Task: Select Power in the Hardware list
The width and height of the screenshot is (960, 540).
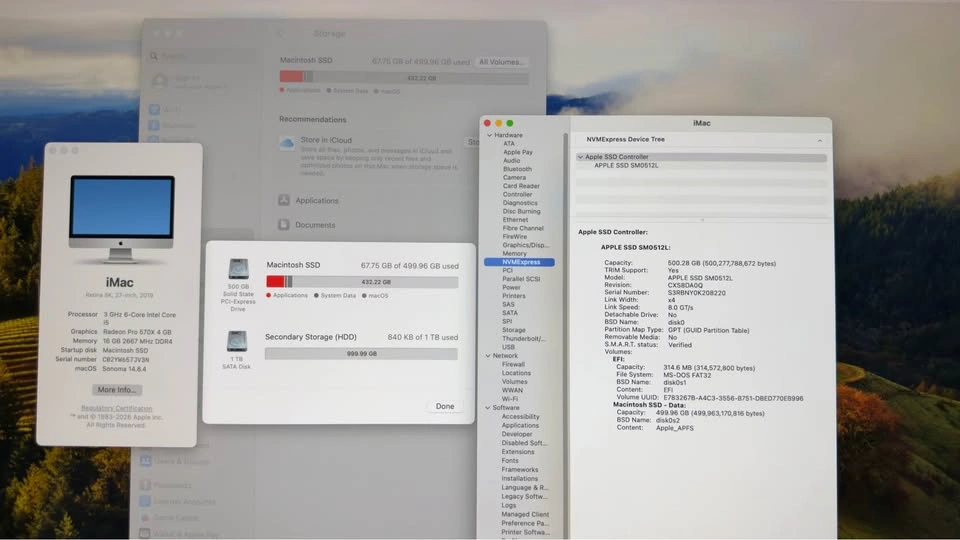Action: pos(511,287)
